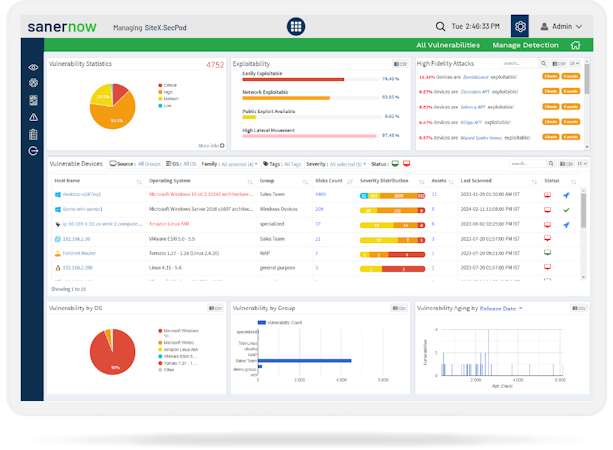Click the Easily Exploitable red progress bar
The image size is (613, 450).
pos(293,79)
